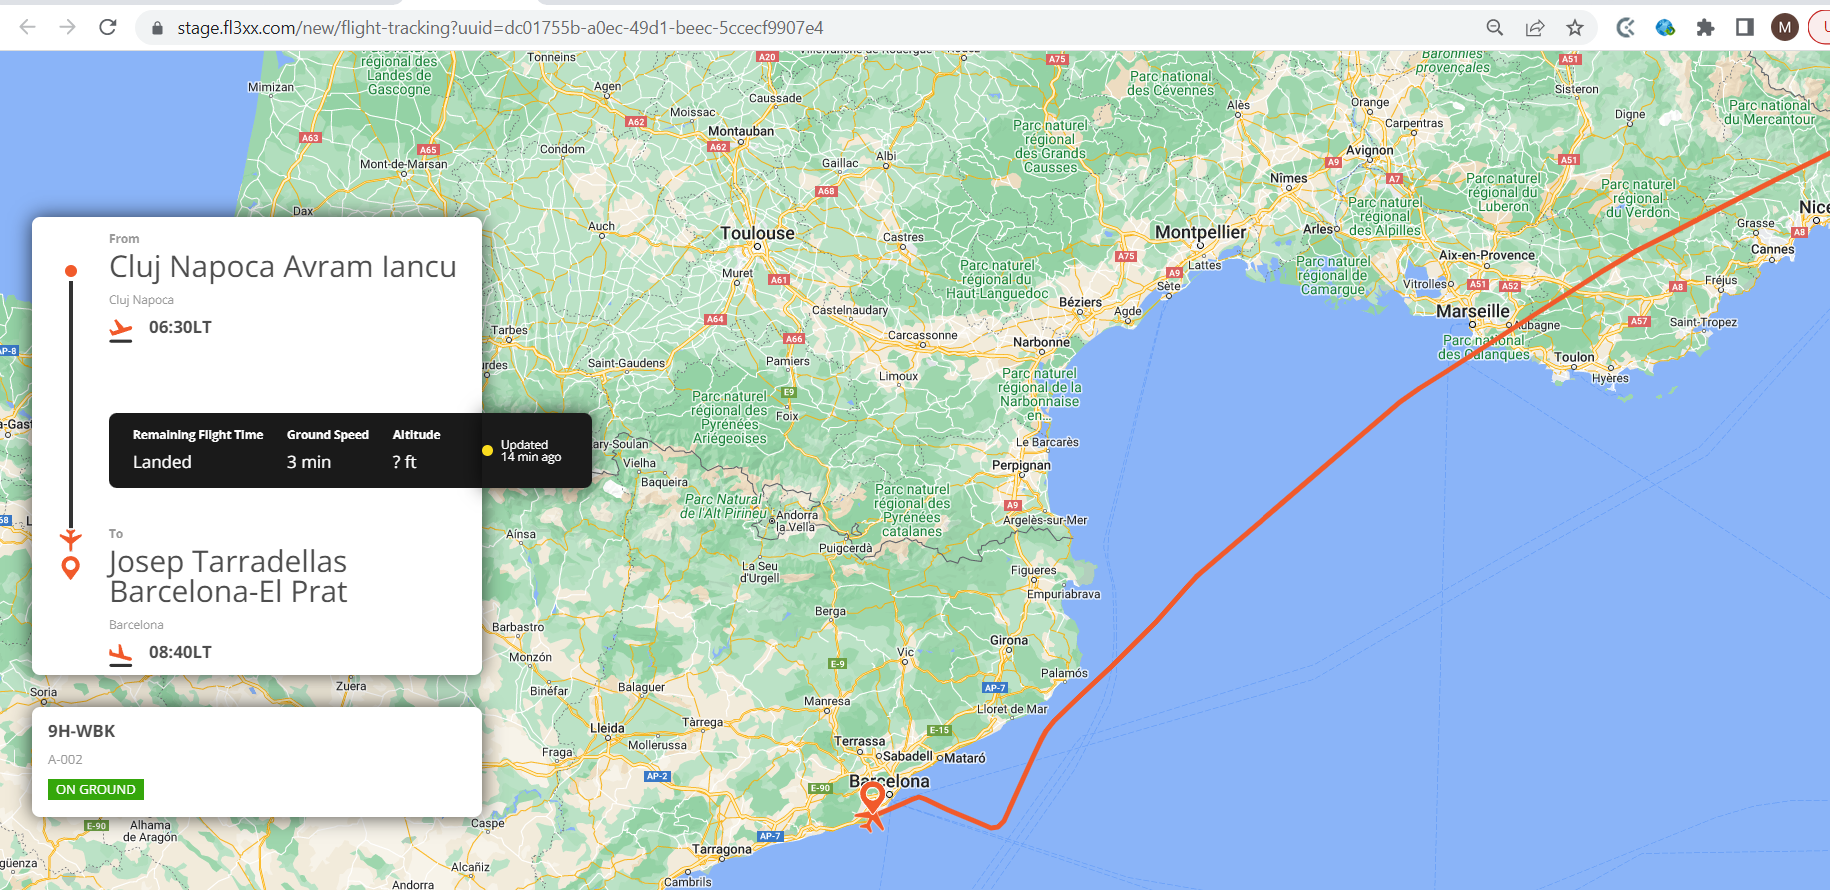This screenshot has width=1830, height=890.
Task: Click the Perpignan label on the map
Action: [x=1021, y=465]
